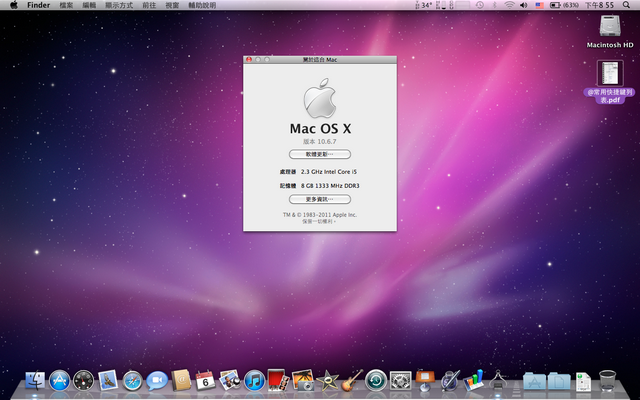Click the 8 GB 1333 MHz DDR3 text
Image resolution: width=640 pixels, height=400 pixels.
pos(330,186)
